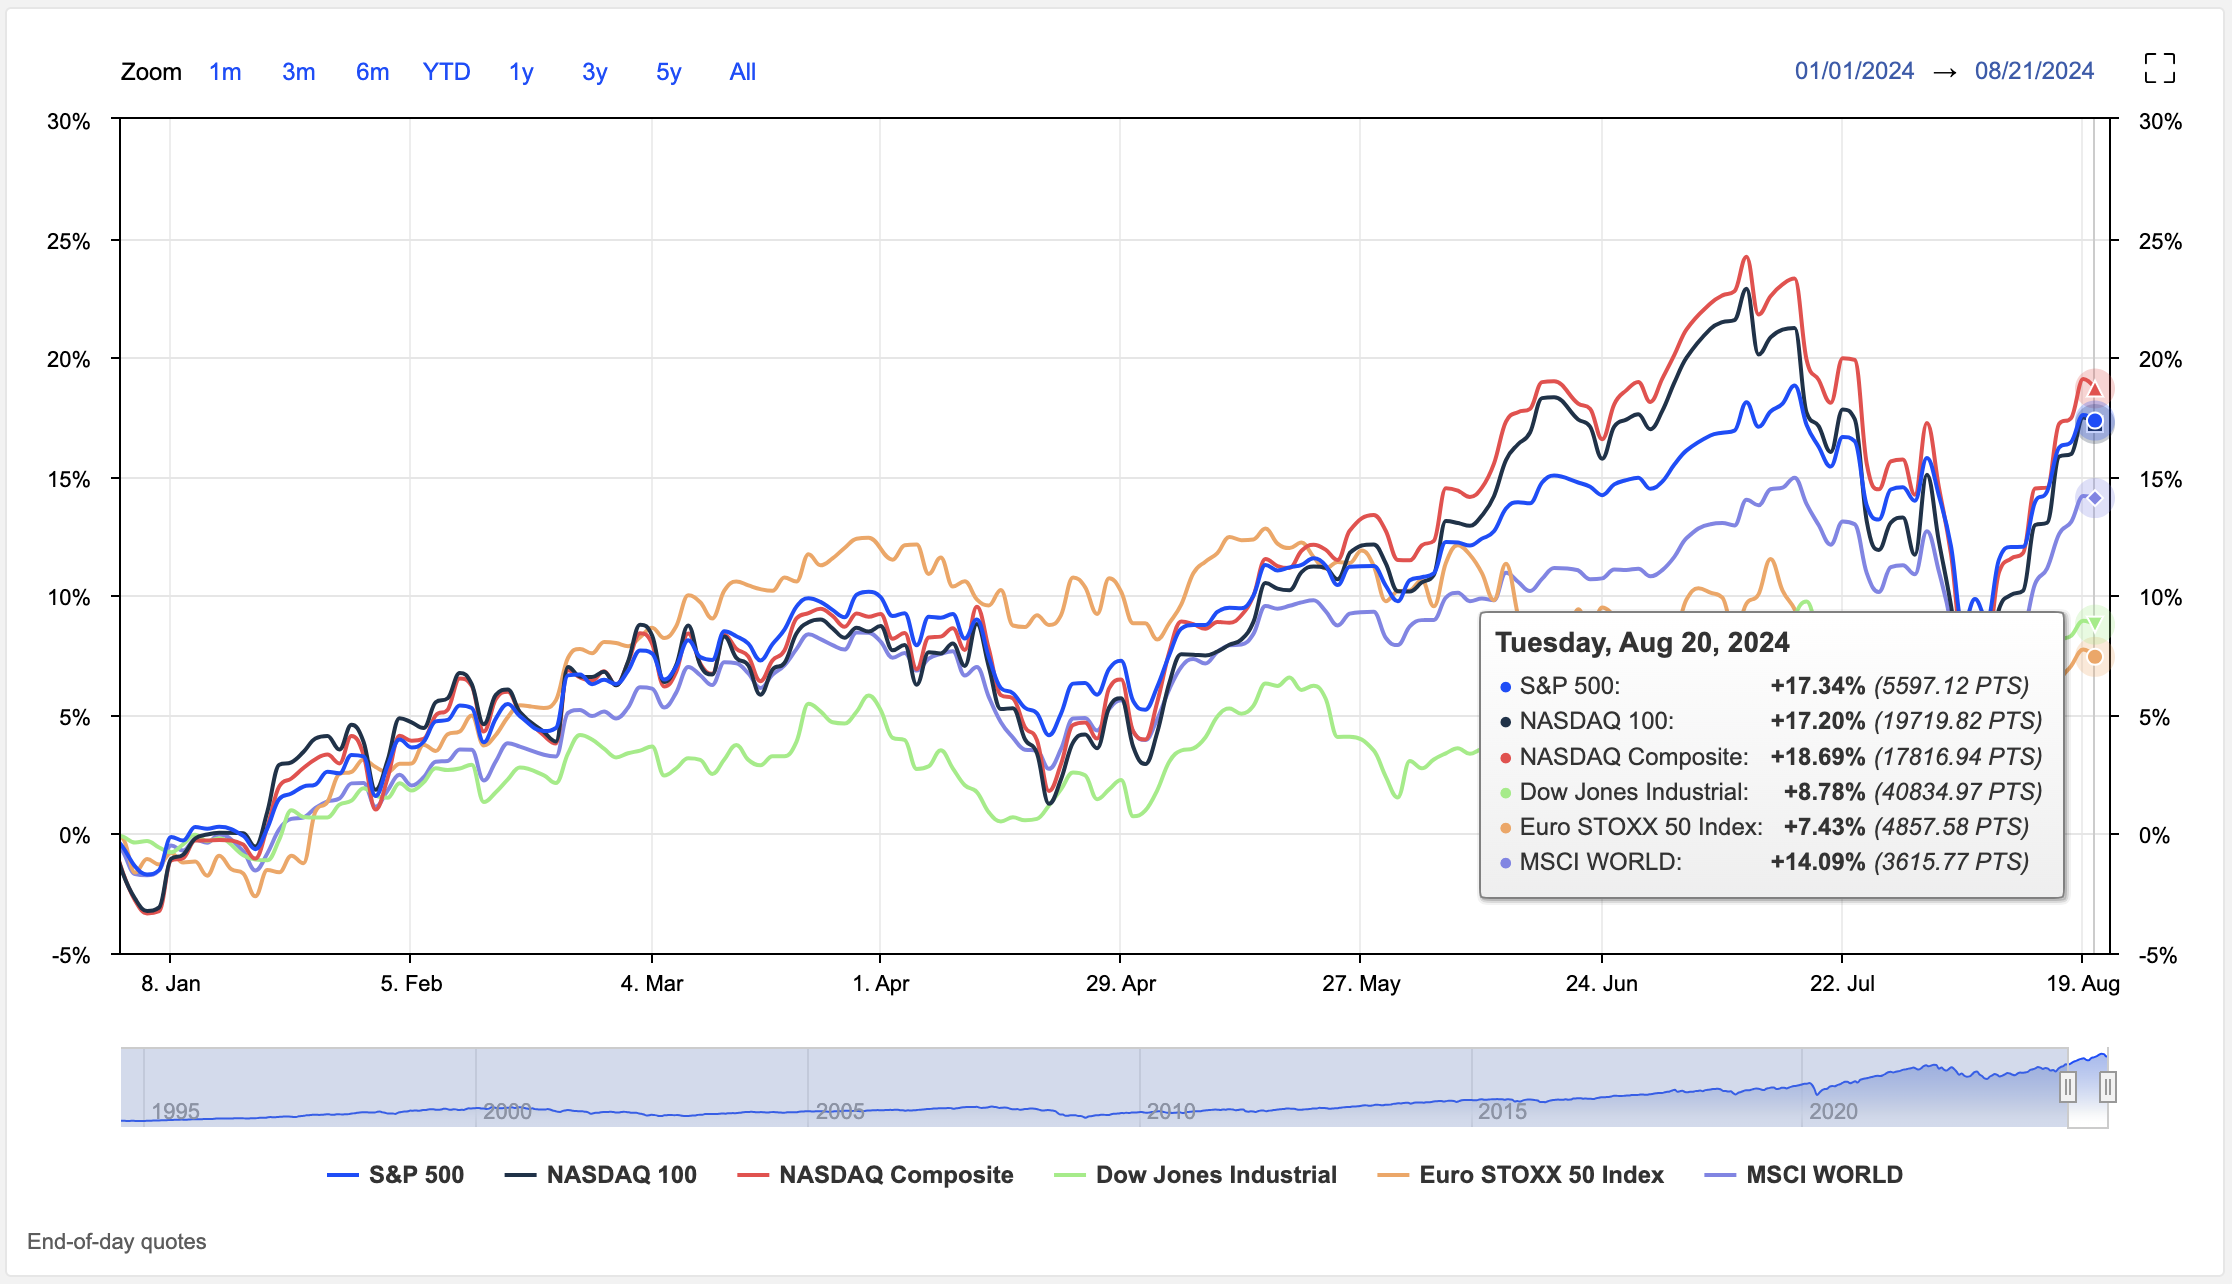Click the 08/21/2024 end date field
This screenshot has height=1284, width=2232.
click(2034, 71)
